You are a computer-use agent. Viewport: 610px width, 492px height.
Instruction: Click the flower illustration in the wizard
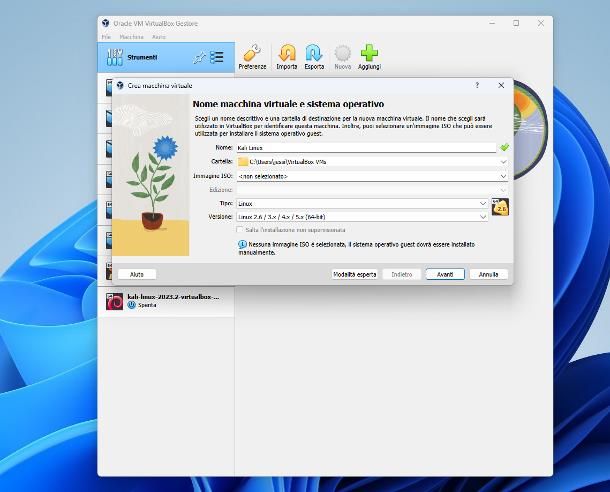151,175
